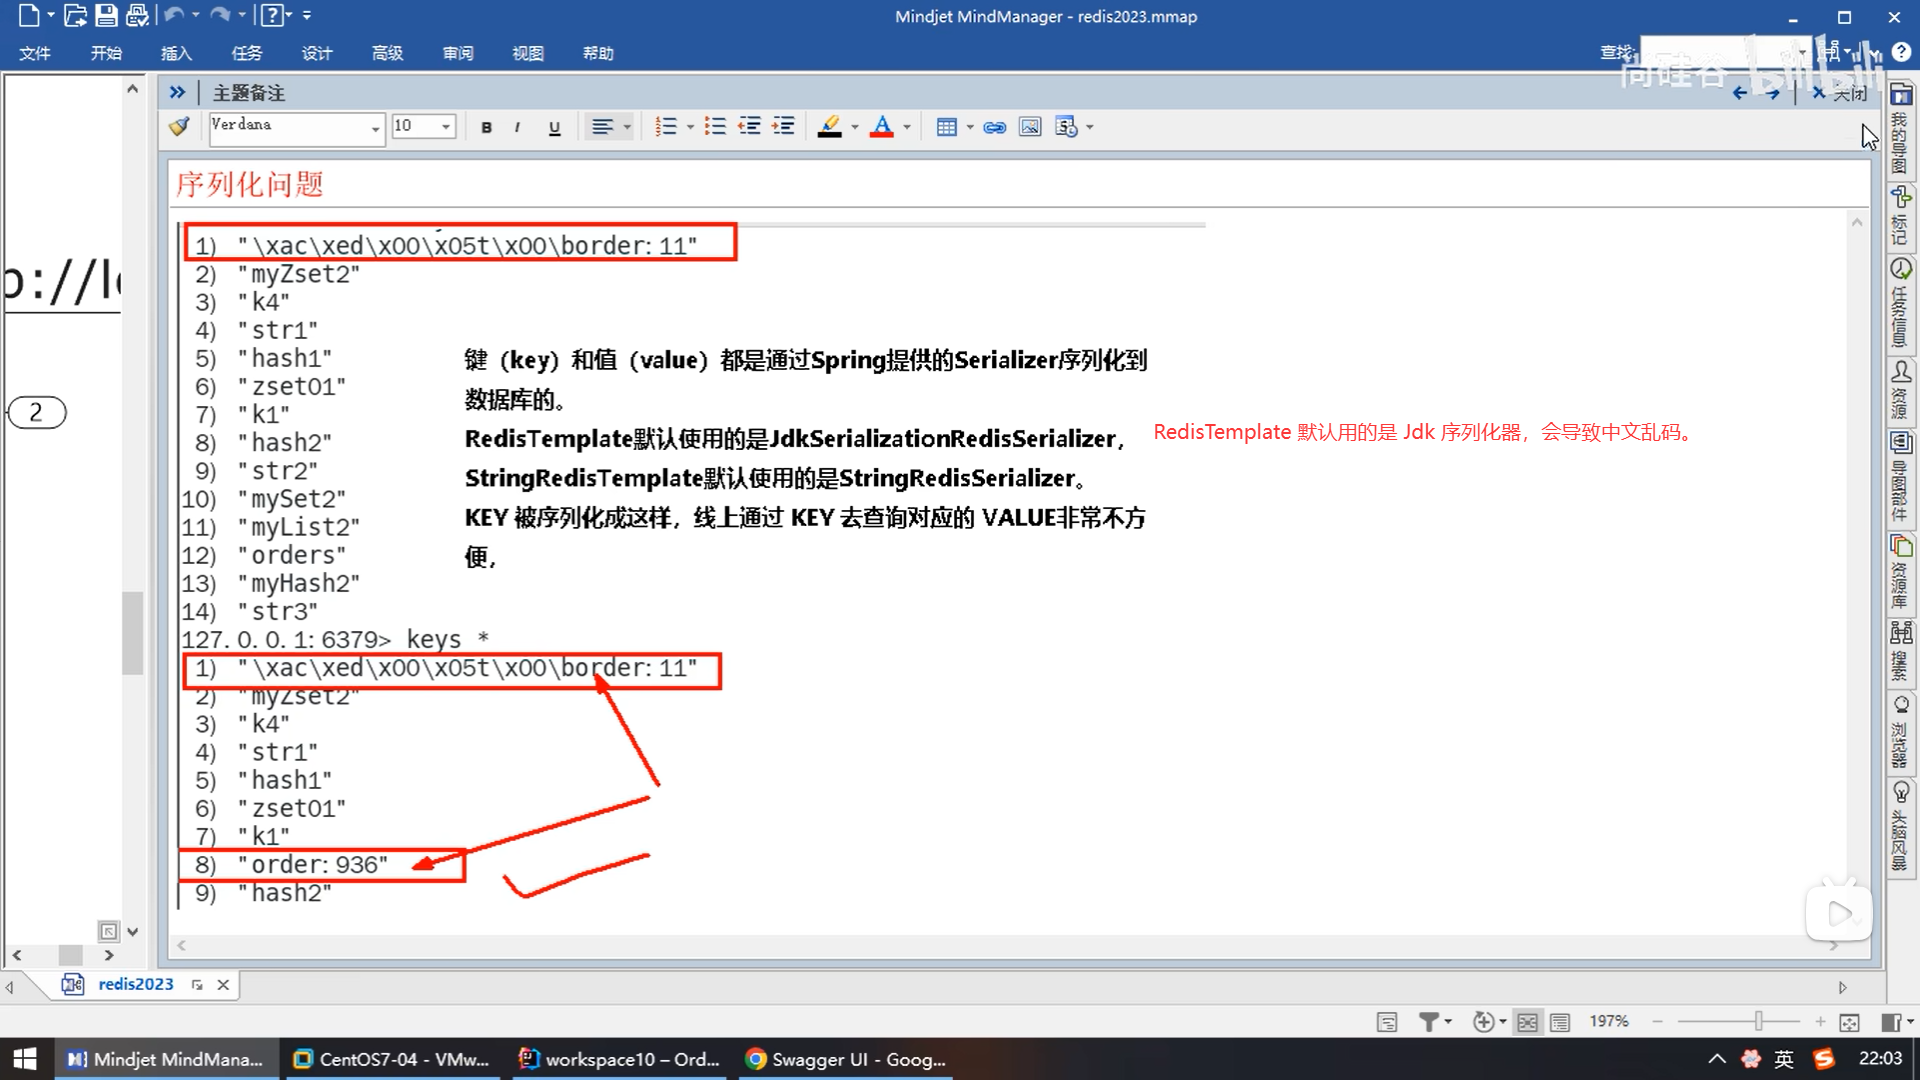Switch to the redis2023 document tab
The image size is (1920, 1080).
pyautogui.click(x=135, y=984)
